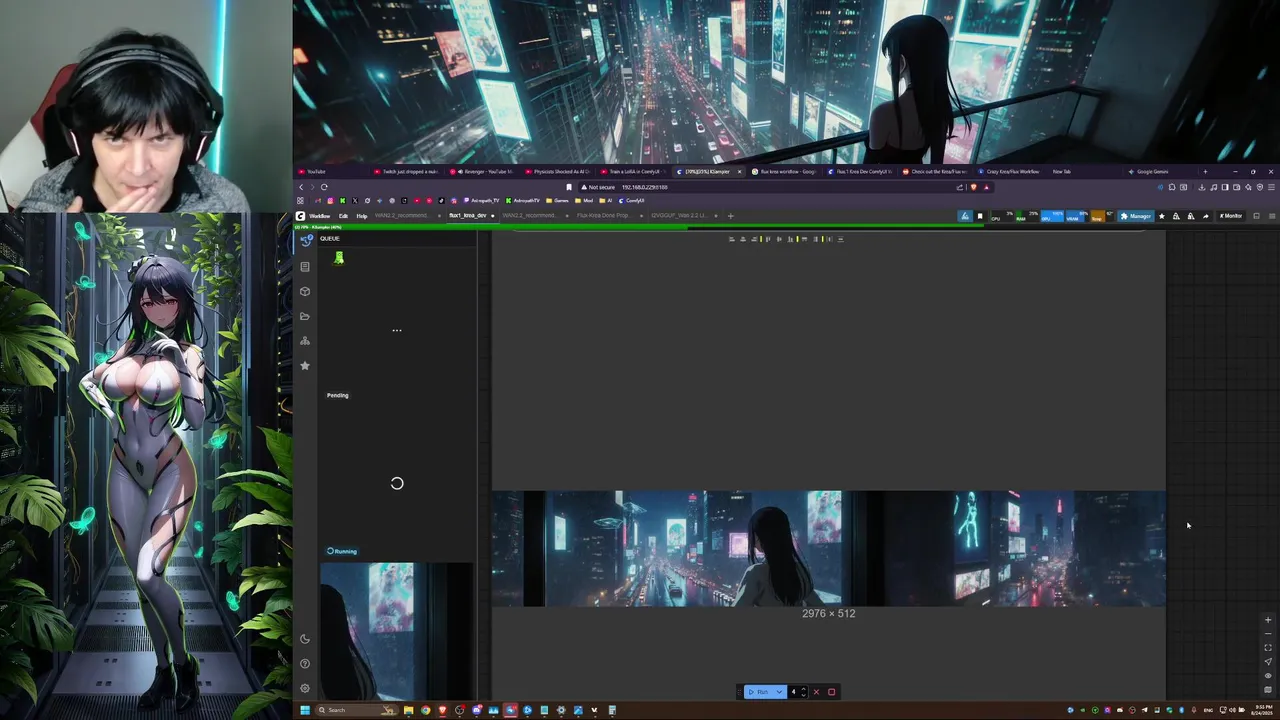Cancel the current run with X icon
Image resolution: width=1280 pixels, height=720 pixels.
tap(816, 692)
